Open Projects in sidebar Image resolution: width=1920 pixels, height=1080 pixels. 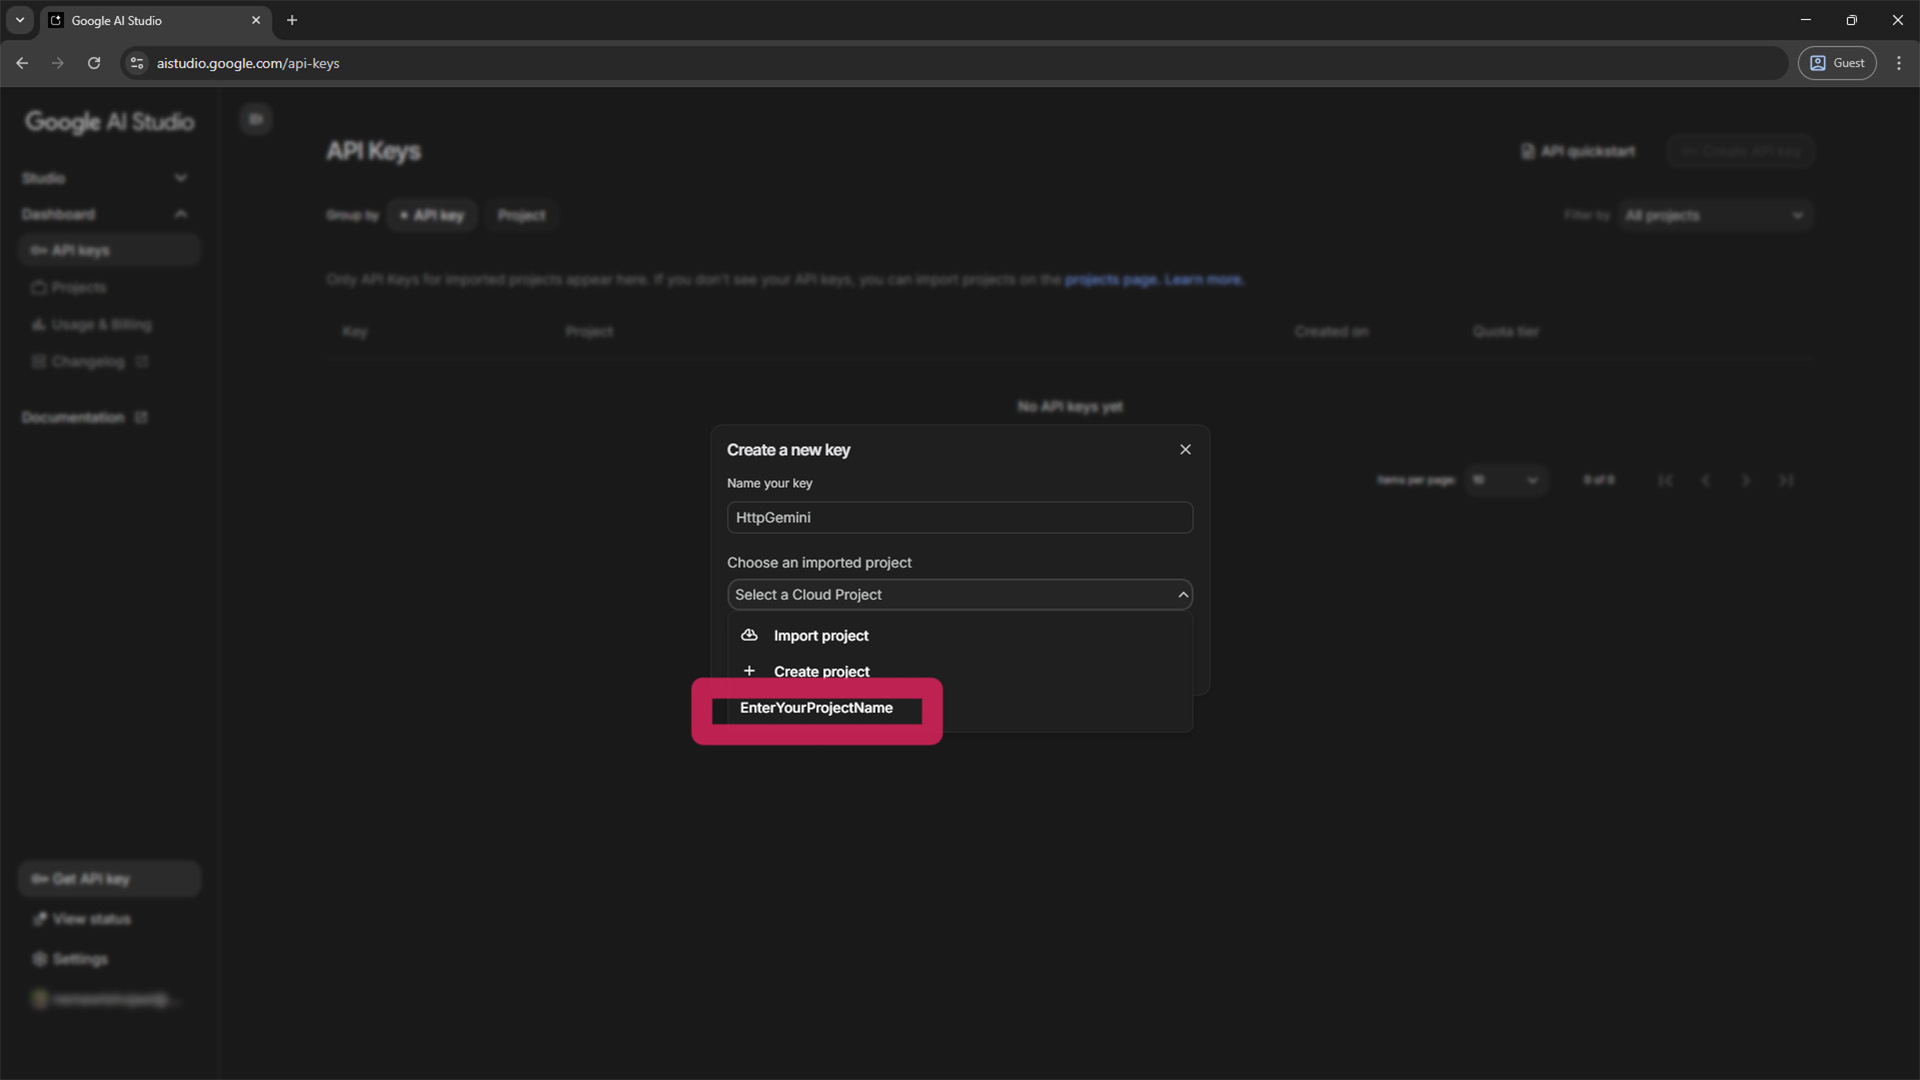point(108,287)
